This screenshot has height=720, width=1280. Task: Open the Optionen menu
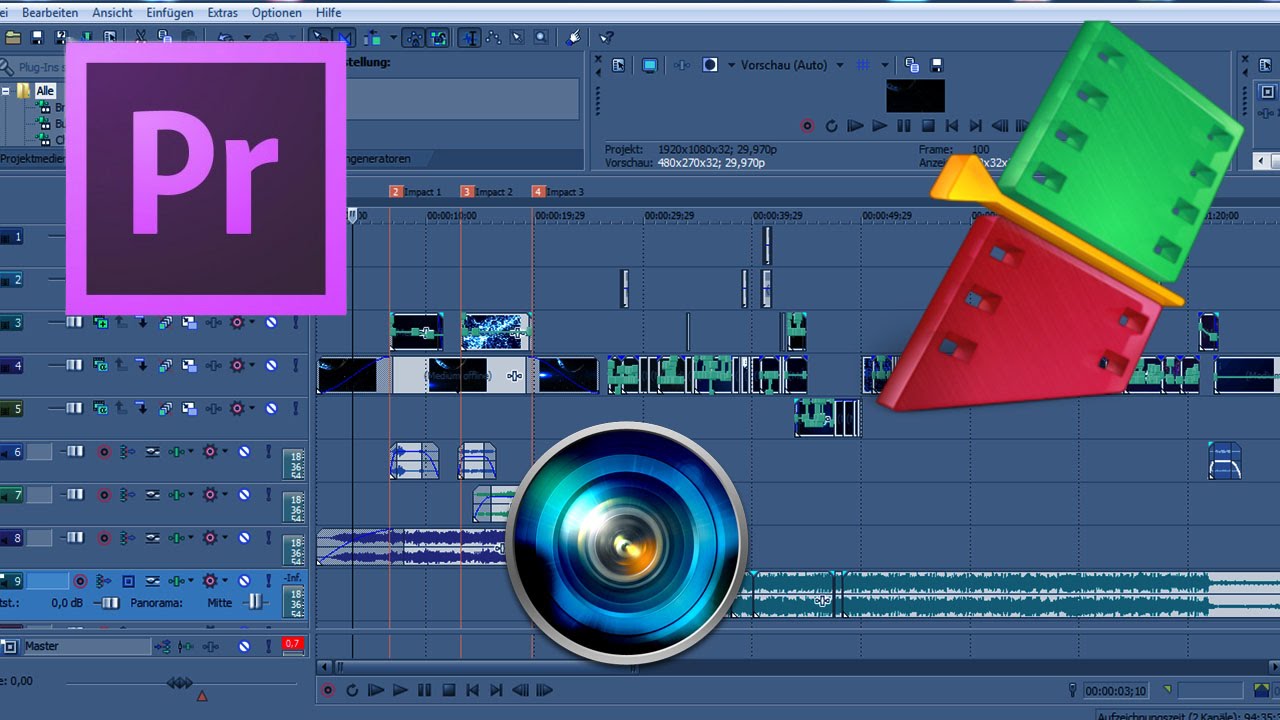[x=276, y=13]
